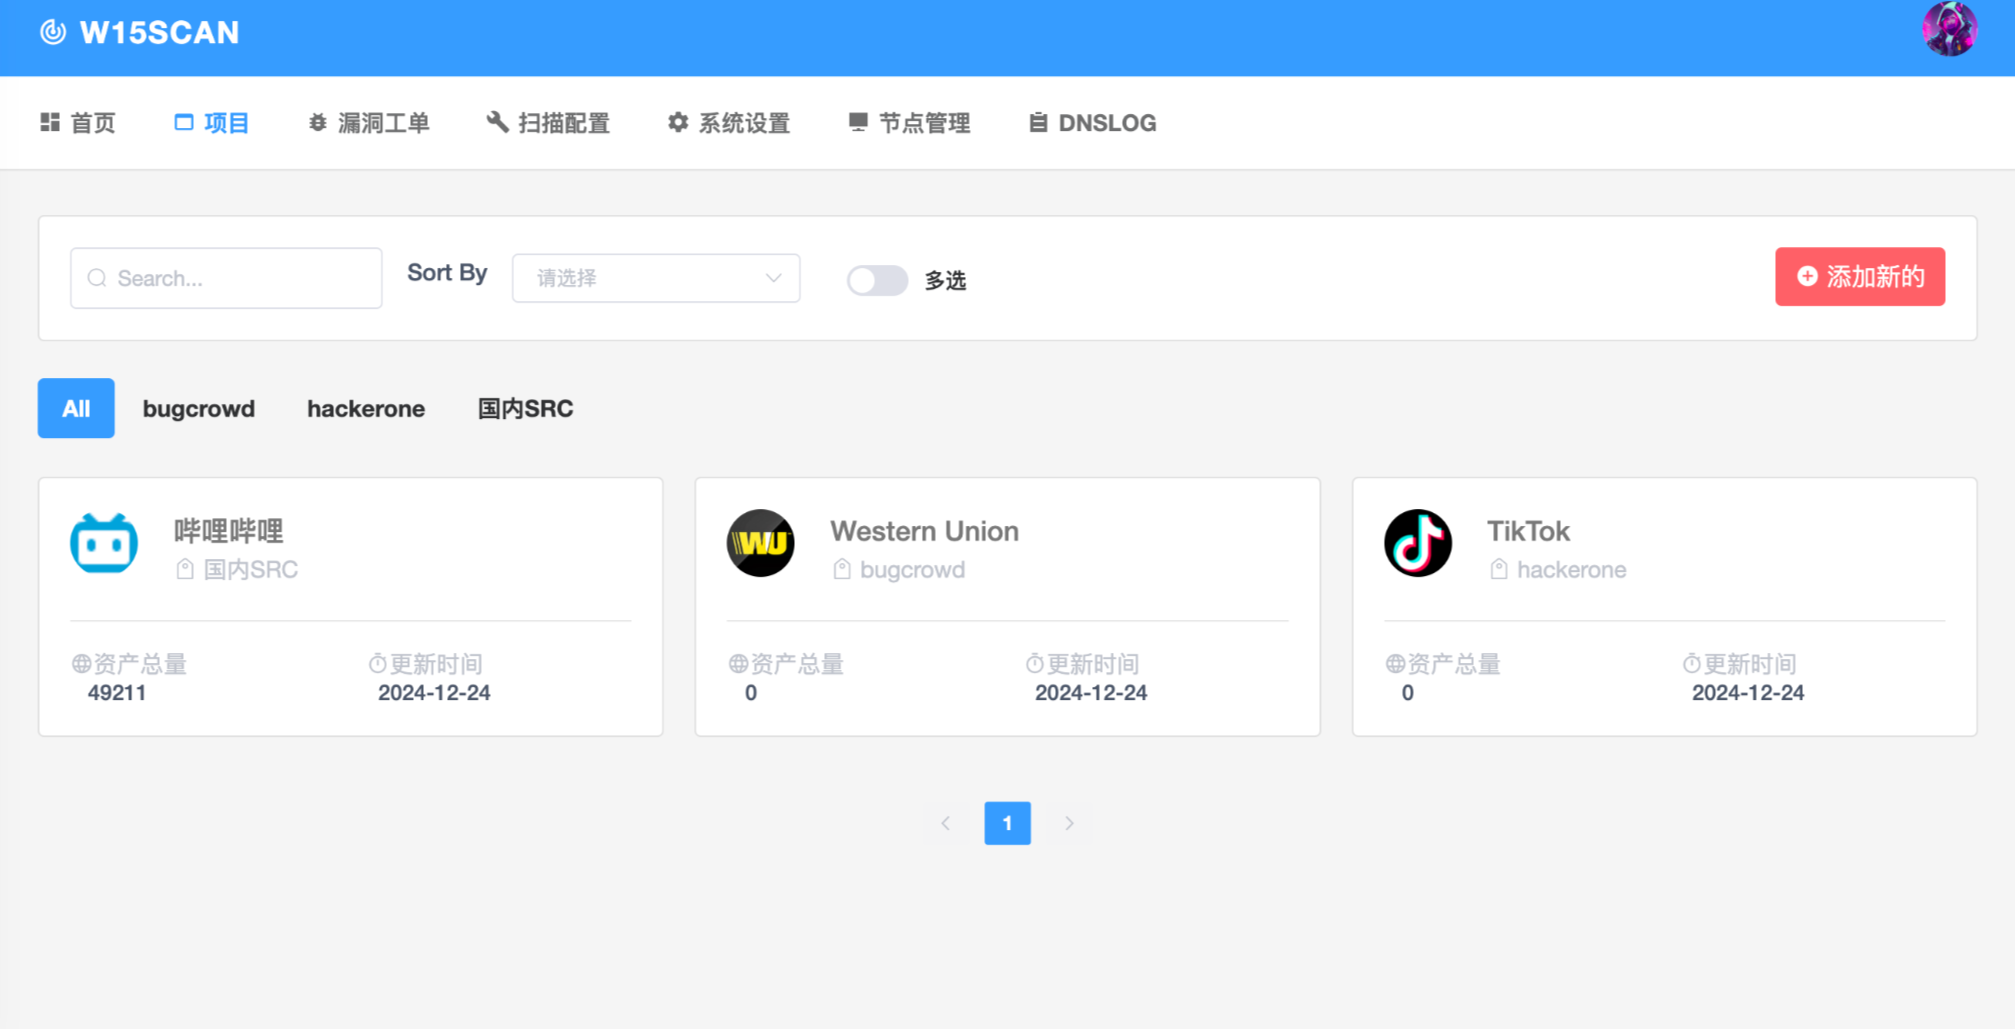Click the Western Union logo
The height and width of the screenshot is (1029, 2015).
[760, 543]
